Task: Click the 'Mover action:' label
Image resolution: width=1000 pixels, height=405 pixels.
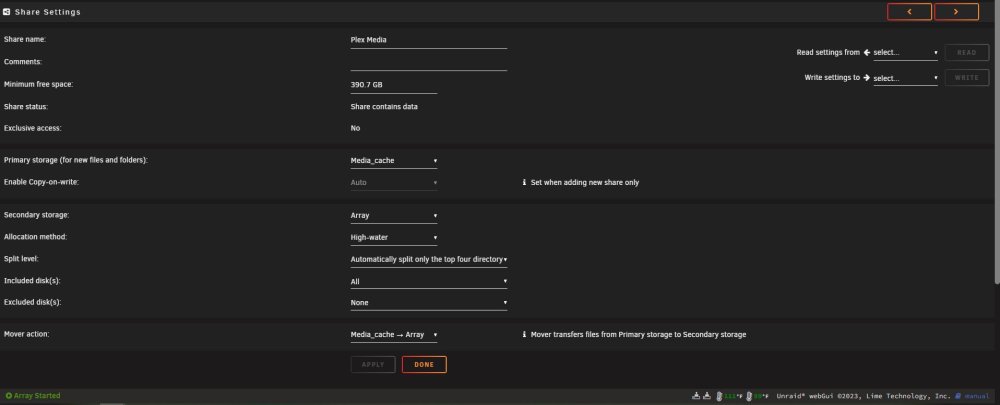Action: (x=27, y=334)
